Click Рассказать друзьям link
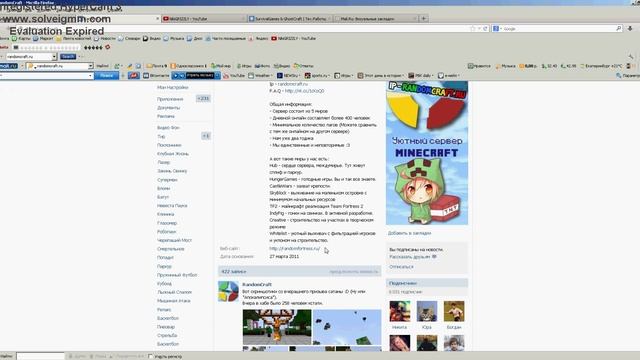 coord(410,257)
